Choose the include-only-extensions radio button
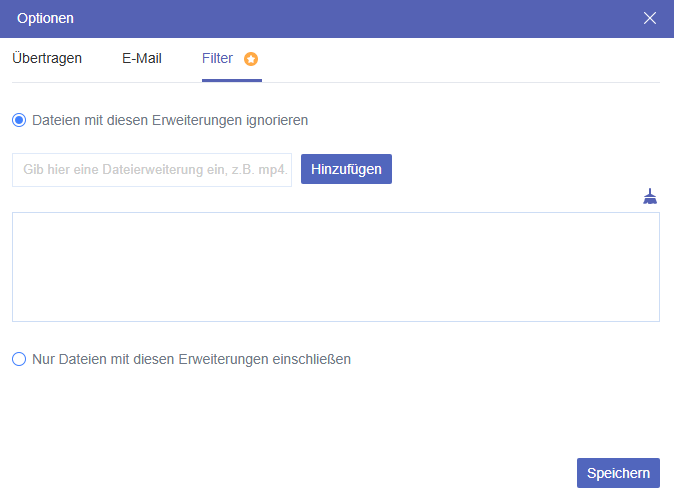 [19, 359]
